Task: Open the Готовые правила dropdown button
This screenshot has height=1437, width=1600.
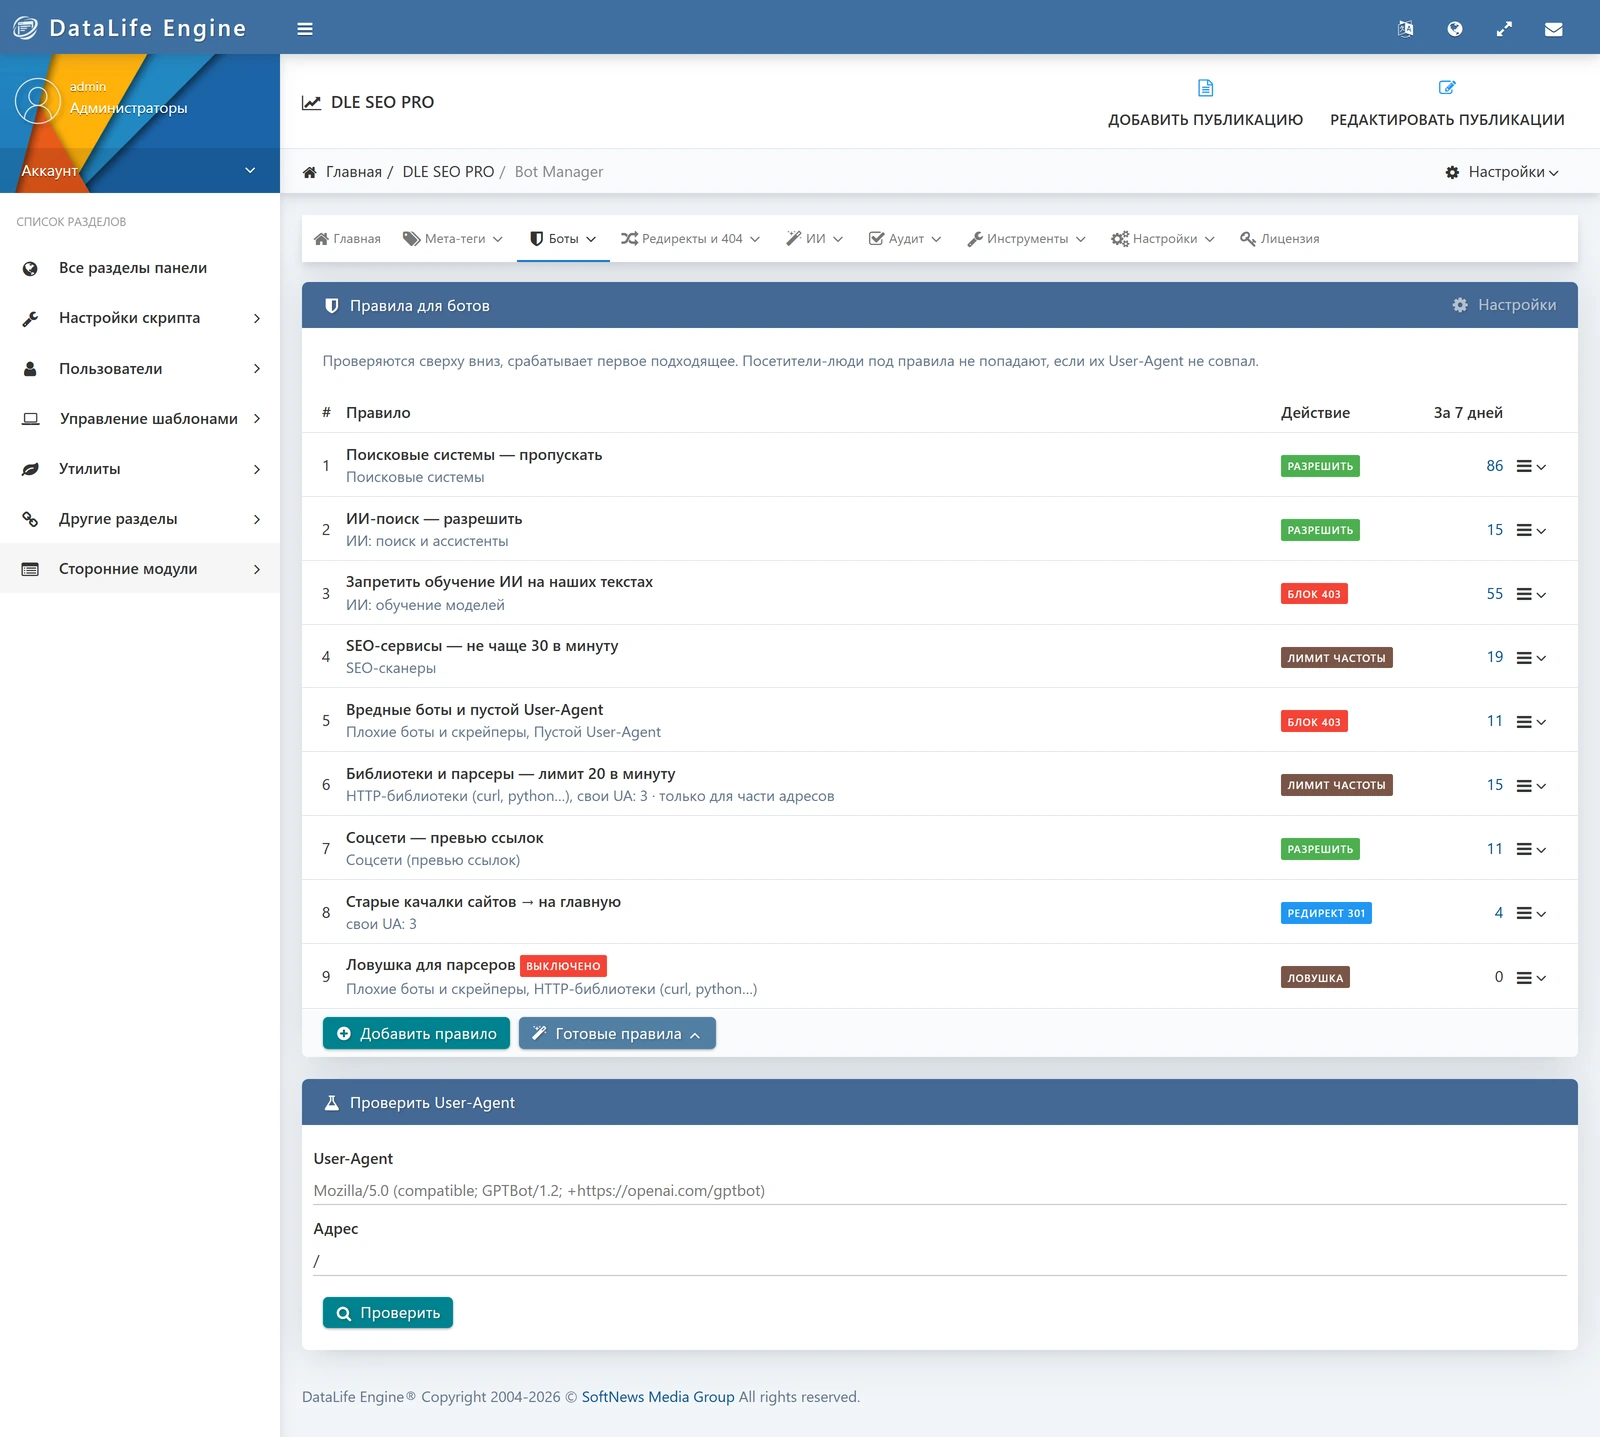Action: (x=617, y=1033)
